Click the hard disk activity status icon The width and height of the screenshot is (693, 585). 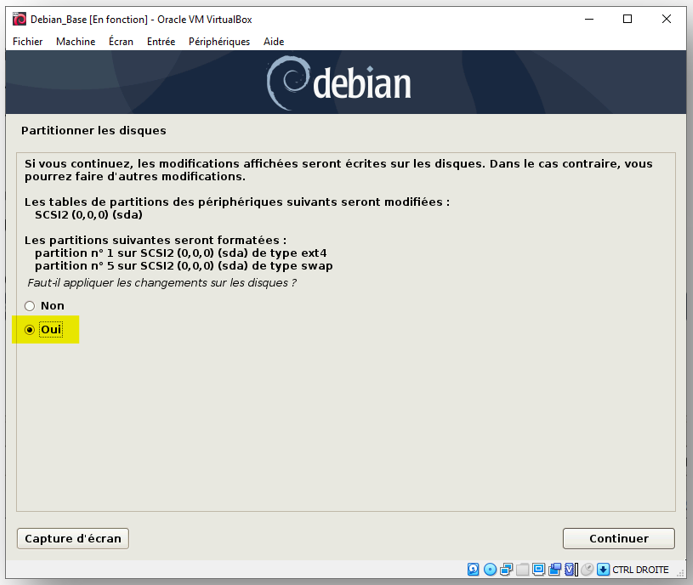(x=473, y=569)
